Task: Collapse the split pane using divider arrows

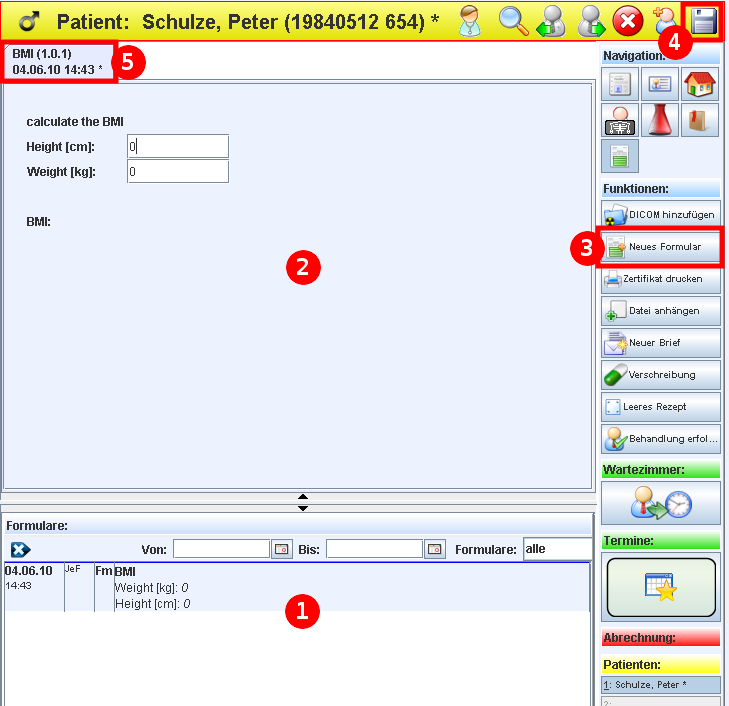Action: (303, 502)
